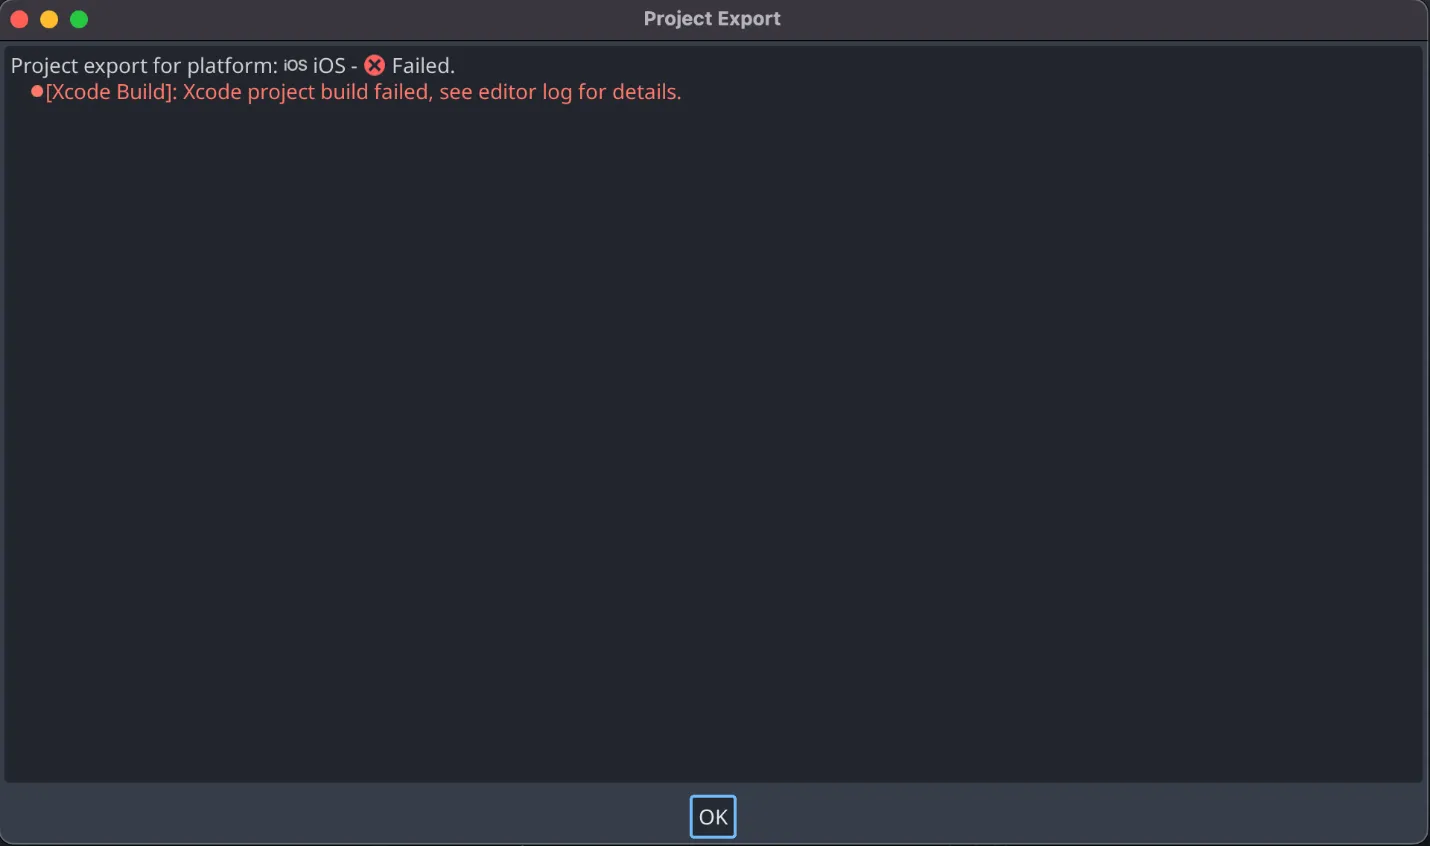Click the 'Xcode project build failed' message
This screenshot has height=846, width=1430.
306,92
